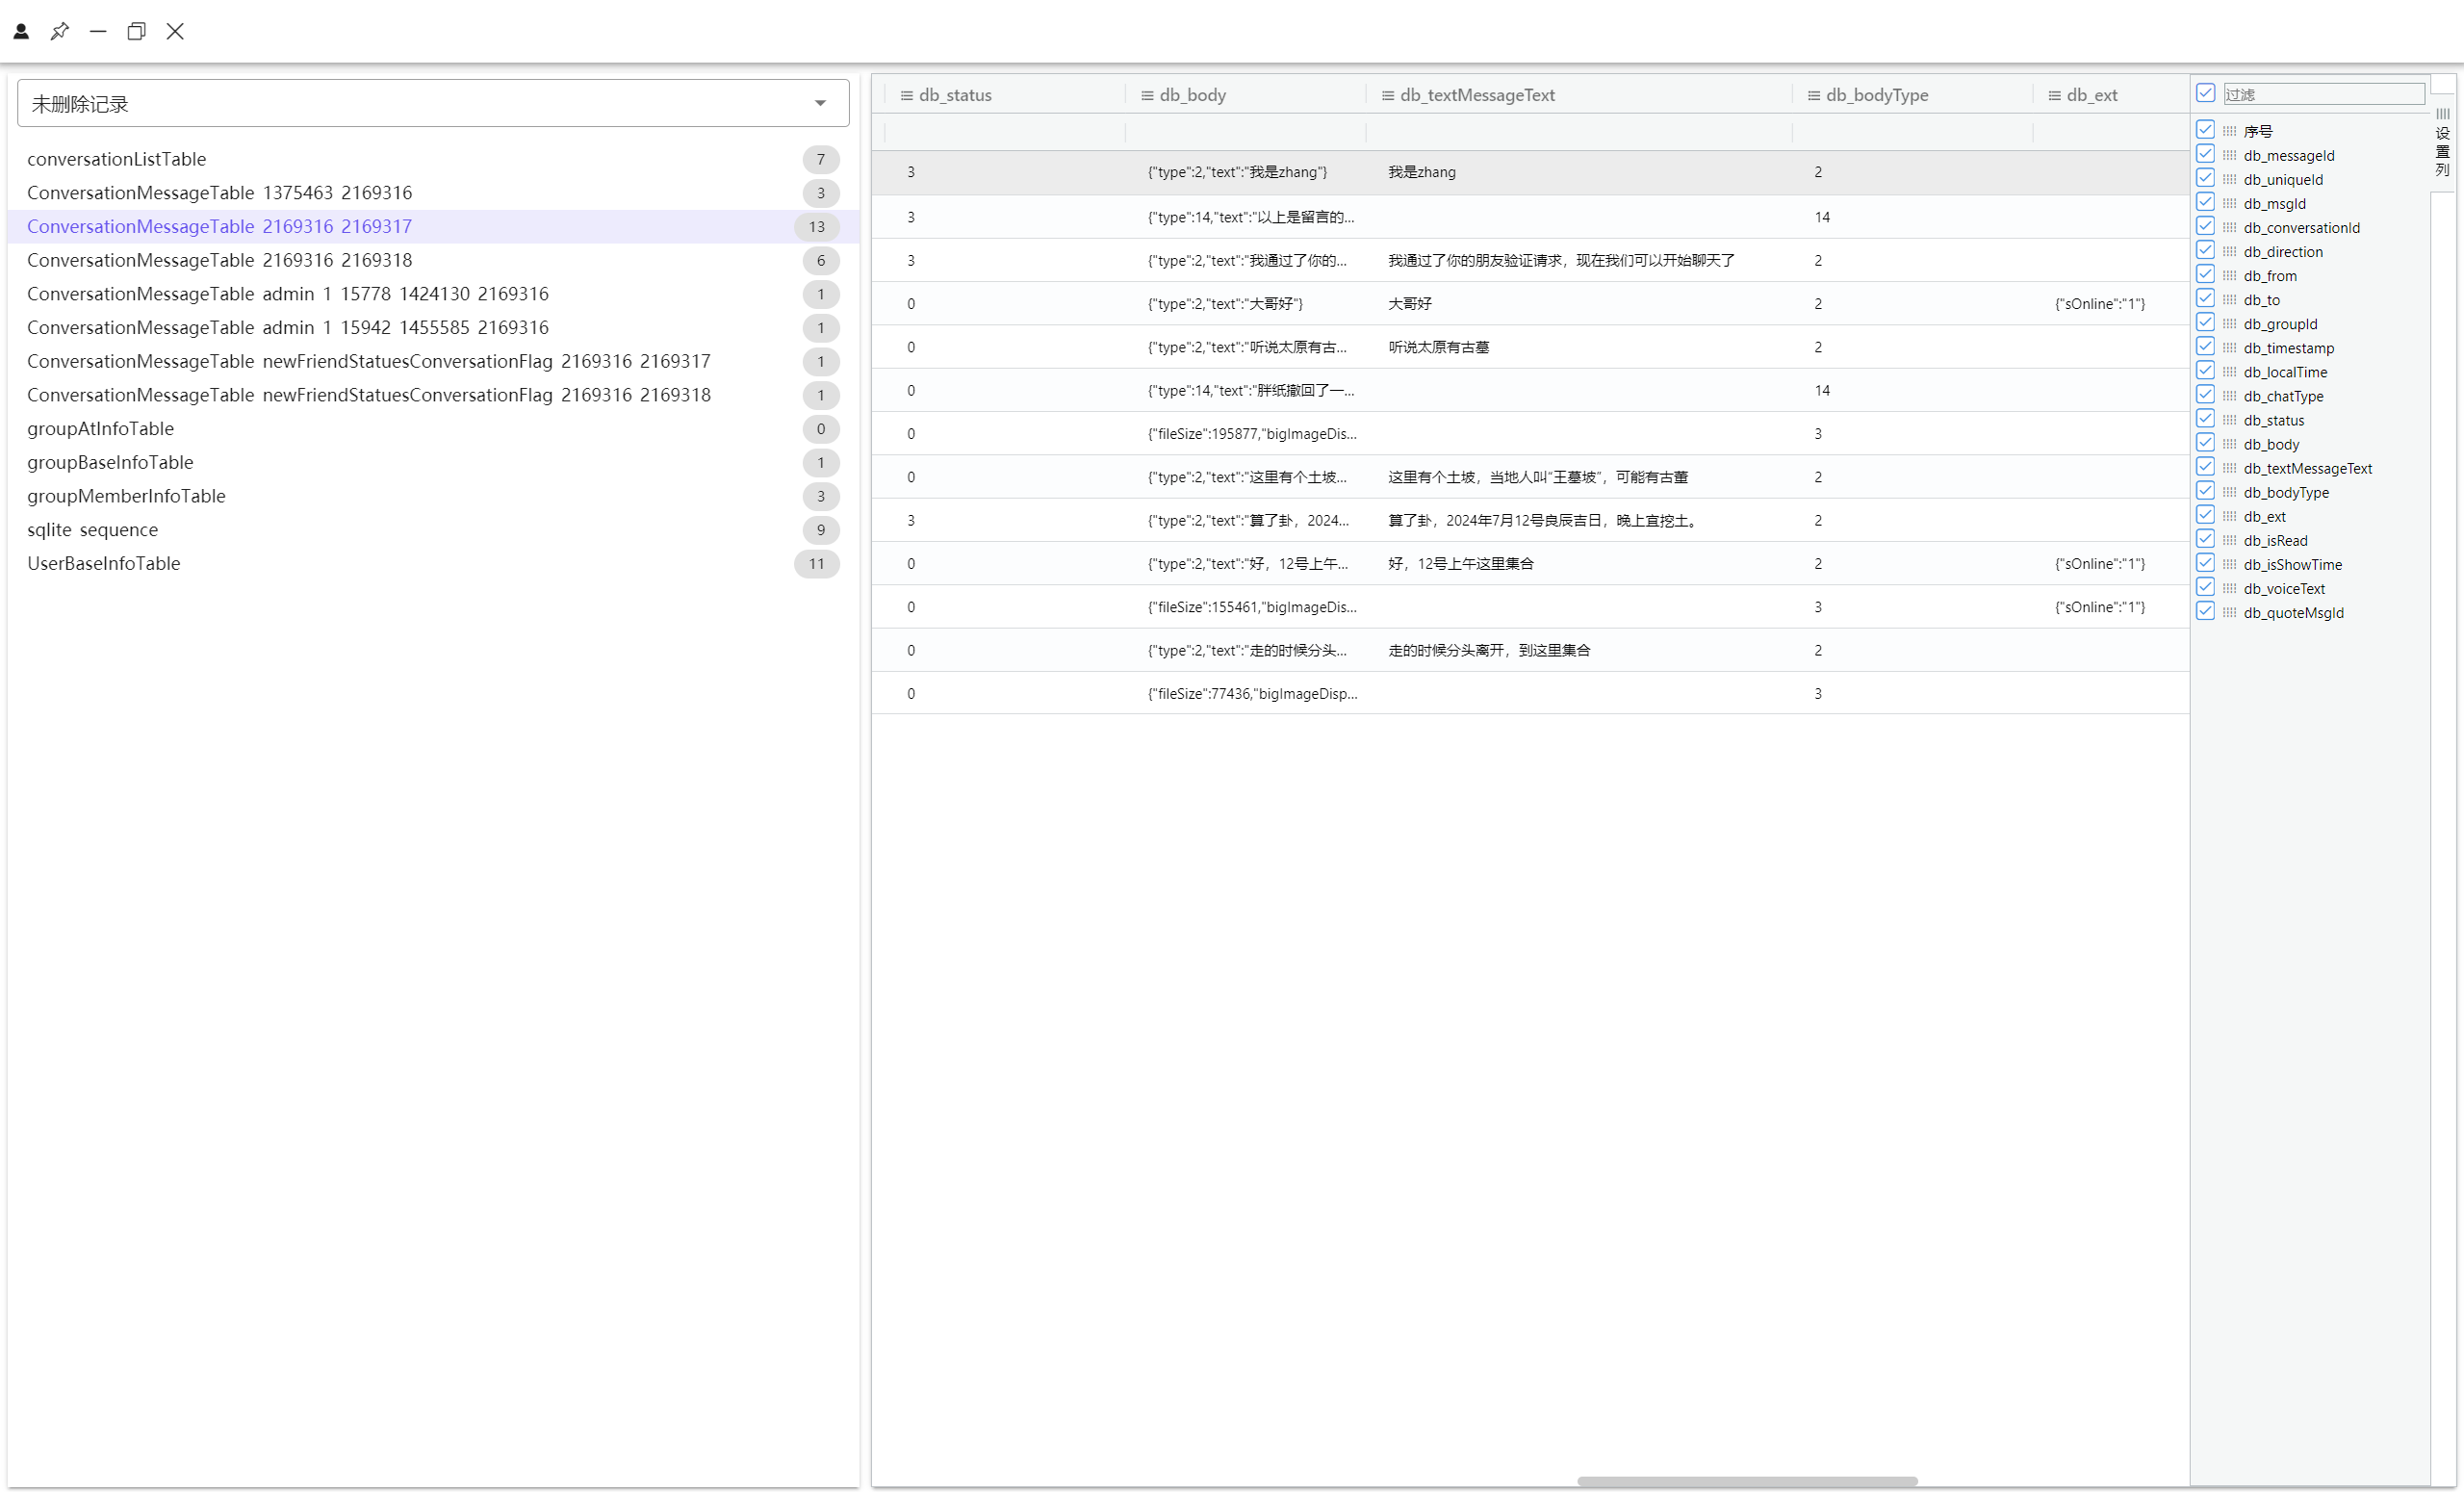This screenshot has width=2464, height=1492.
Task: Click the cell text 听说太原有古墓
Action: point(1439,347)
